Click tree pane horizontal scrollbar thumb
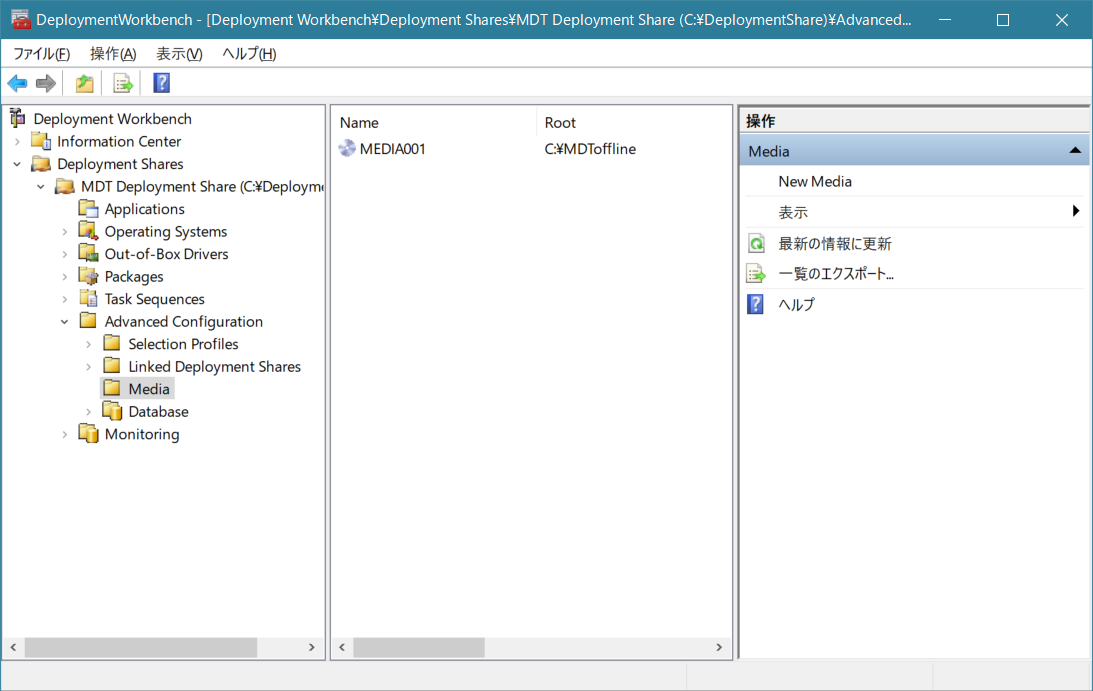The width and height of the screenshot is (1093, 691). tap(141, 647)
